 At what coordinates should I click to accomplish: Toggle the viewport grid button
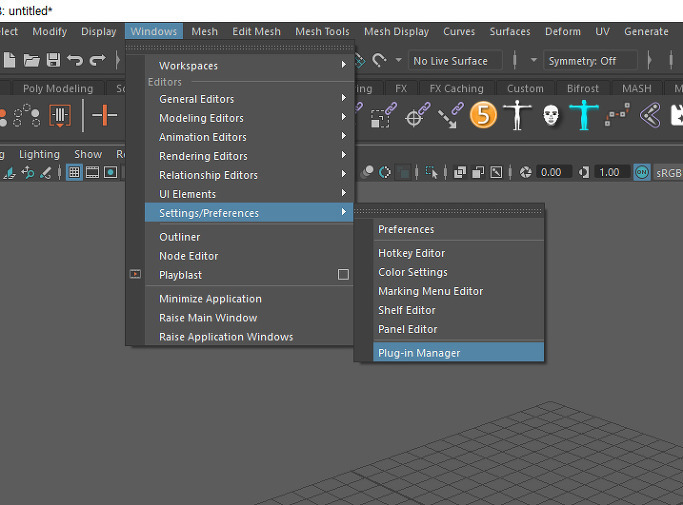pos(74,173)
